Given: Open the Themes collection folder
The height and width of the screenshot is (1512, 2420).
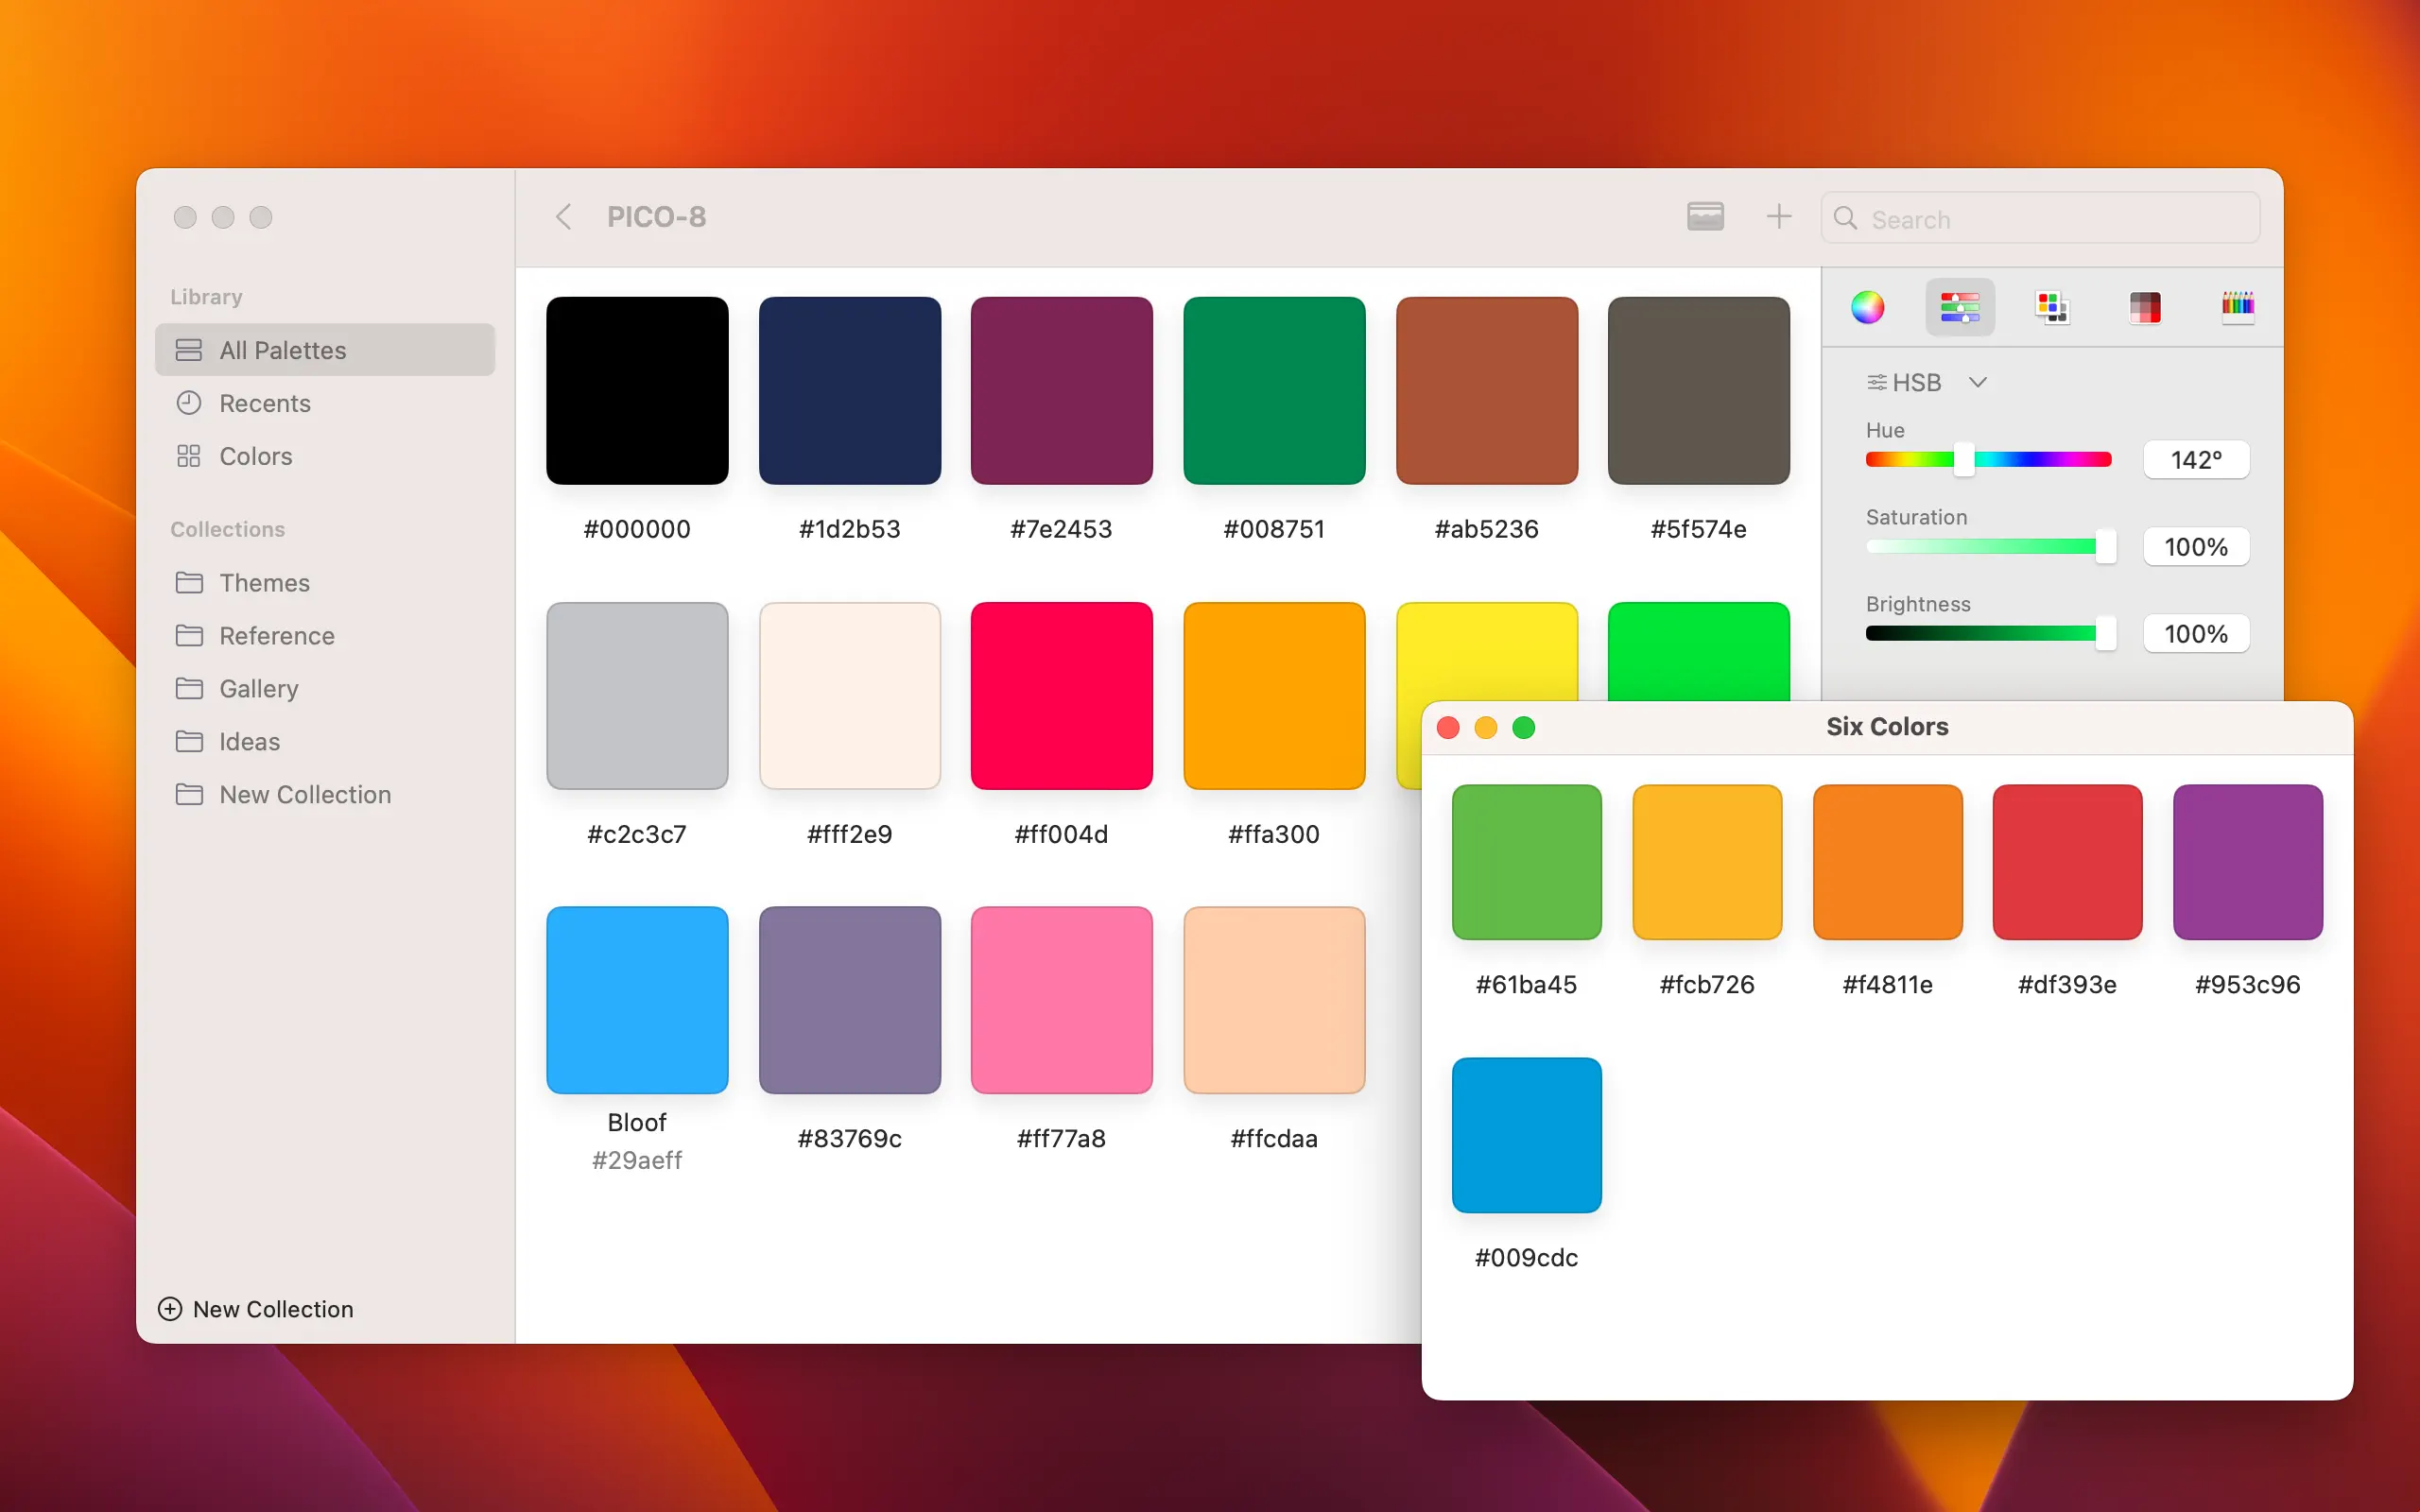Looking at the screenshot, I should (264, 583).
